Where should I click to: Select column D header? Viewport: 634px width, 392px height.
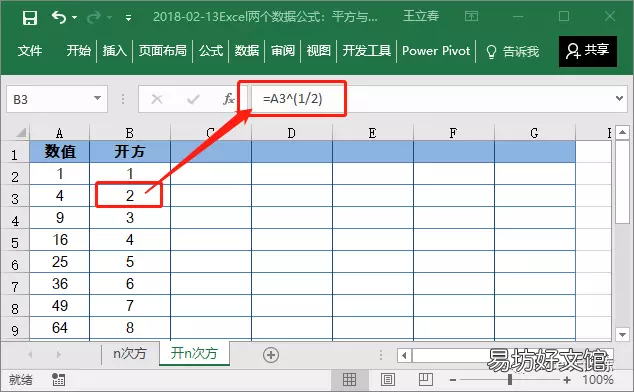pyautogui.click(x=292, y=133)
